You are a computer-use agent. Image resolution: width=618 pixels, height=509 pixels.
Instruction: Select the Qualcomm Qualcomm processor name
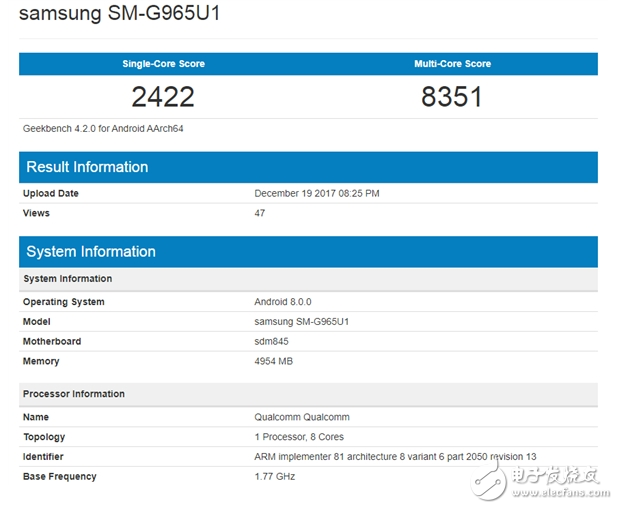[x=302, y=417]
